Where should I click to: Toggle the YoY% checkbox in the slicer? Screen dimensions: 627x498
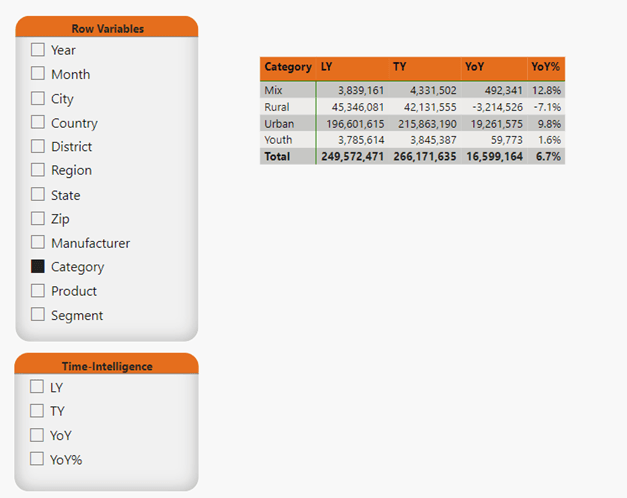point(37,459)
